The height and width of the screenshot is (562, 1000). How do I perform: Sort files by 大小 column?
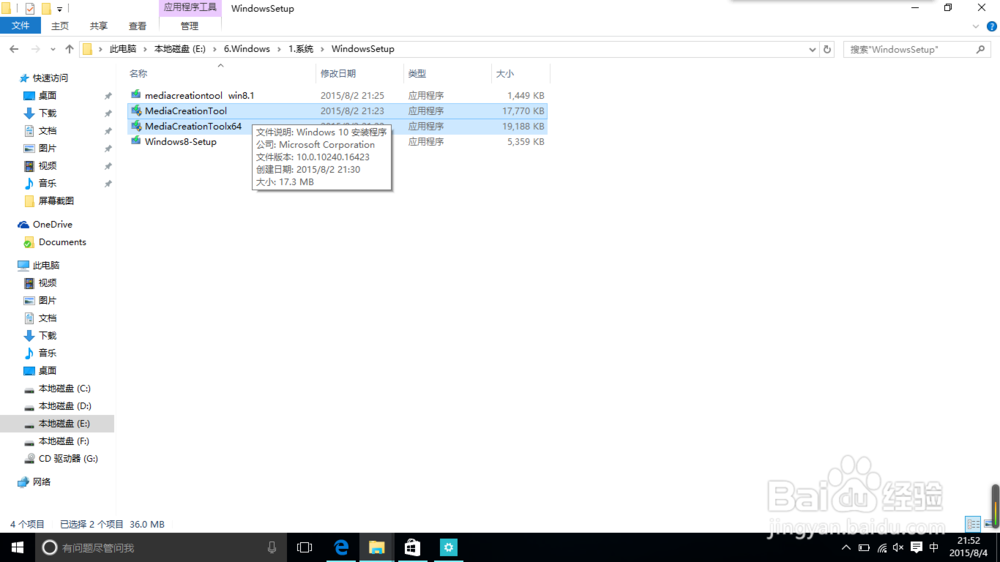504,74
